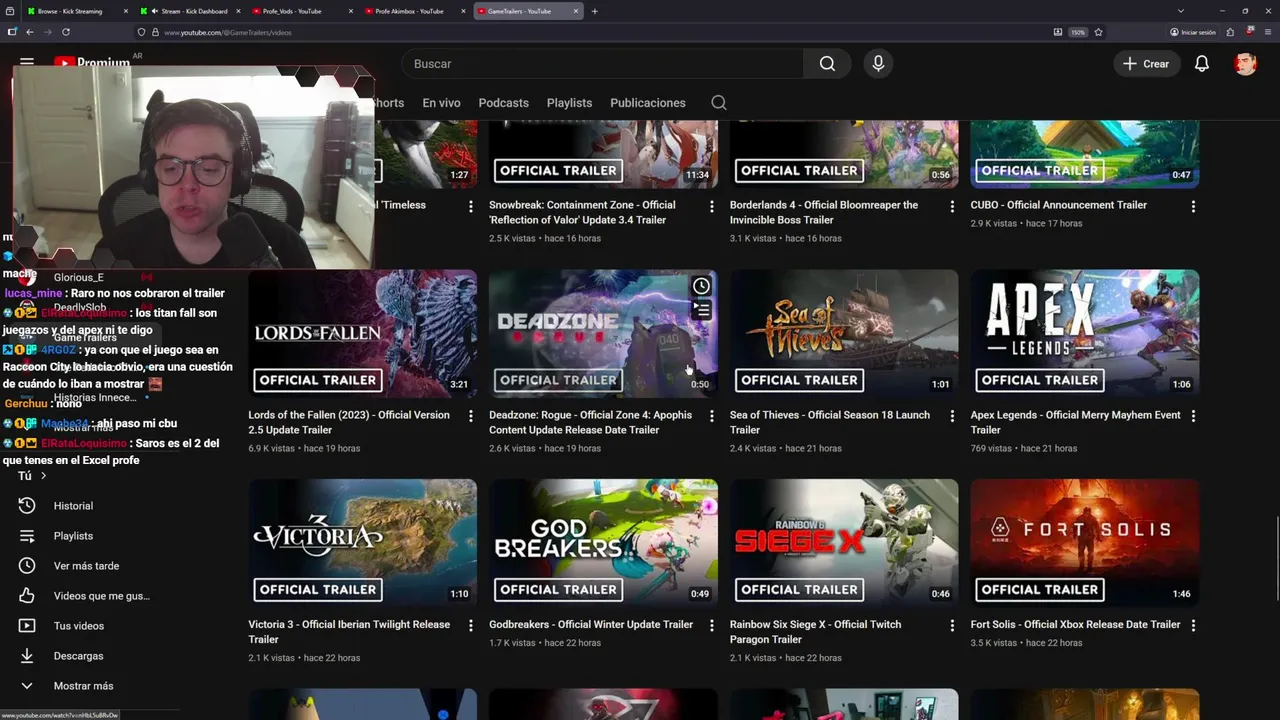
Task: Open Ver más tarde in sidebar
Action: click(x=86, y=566)
